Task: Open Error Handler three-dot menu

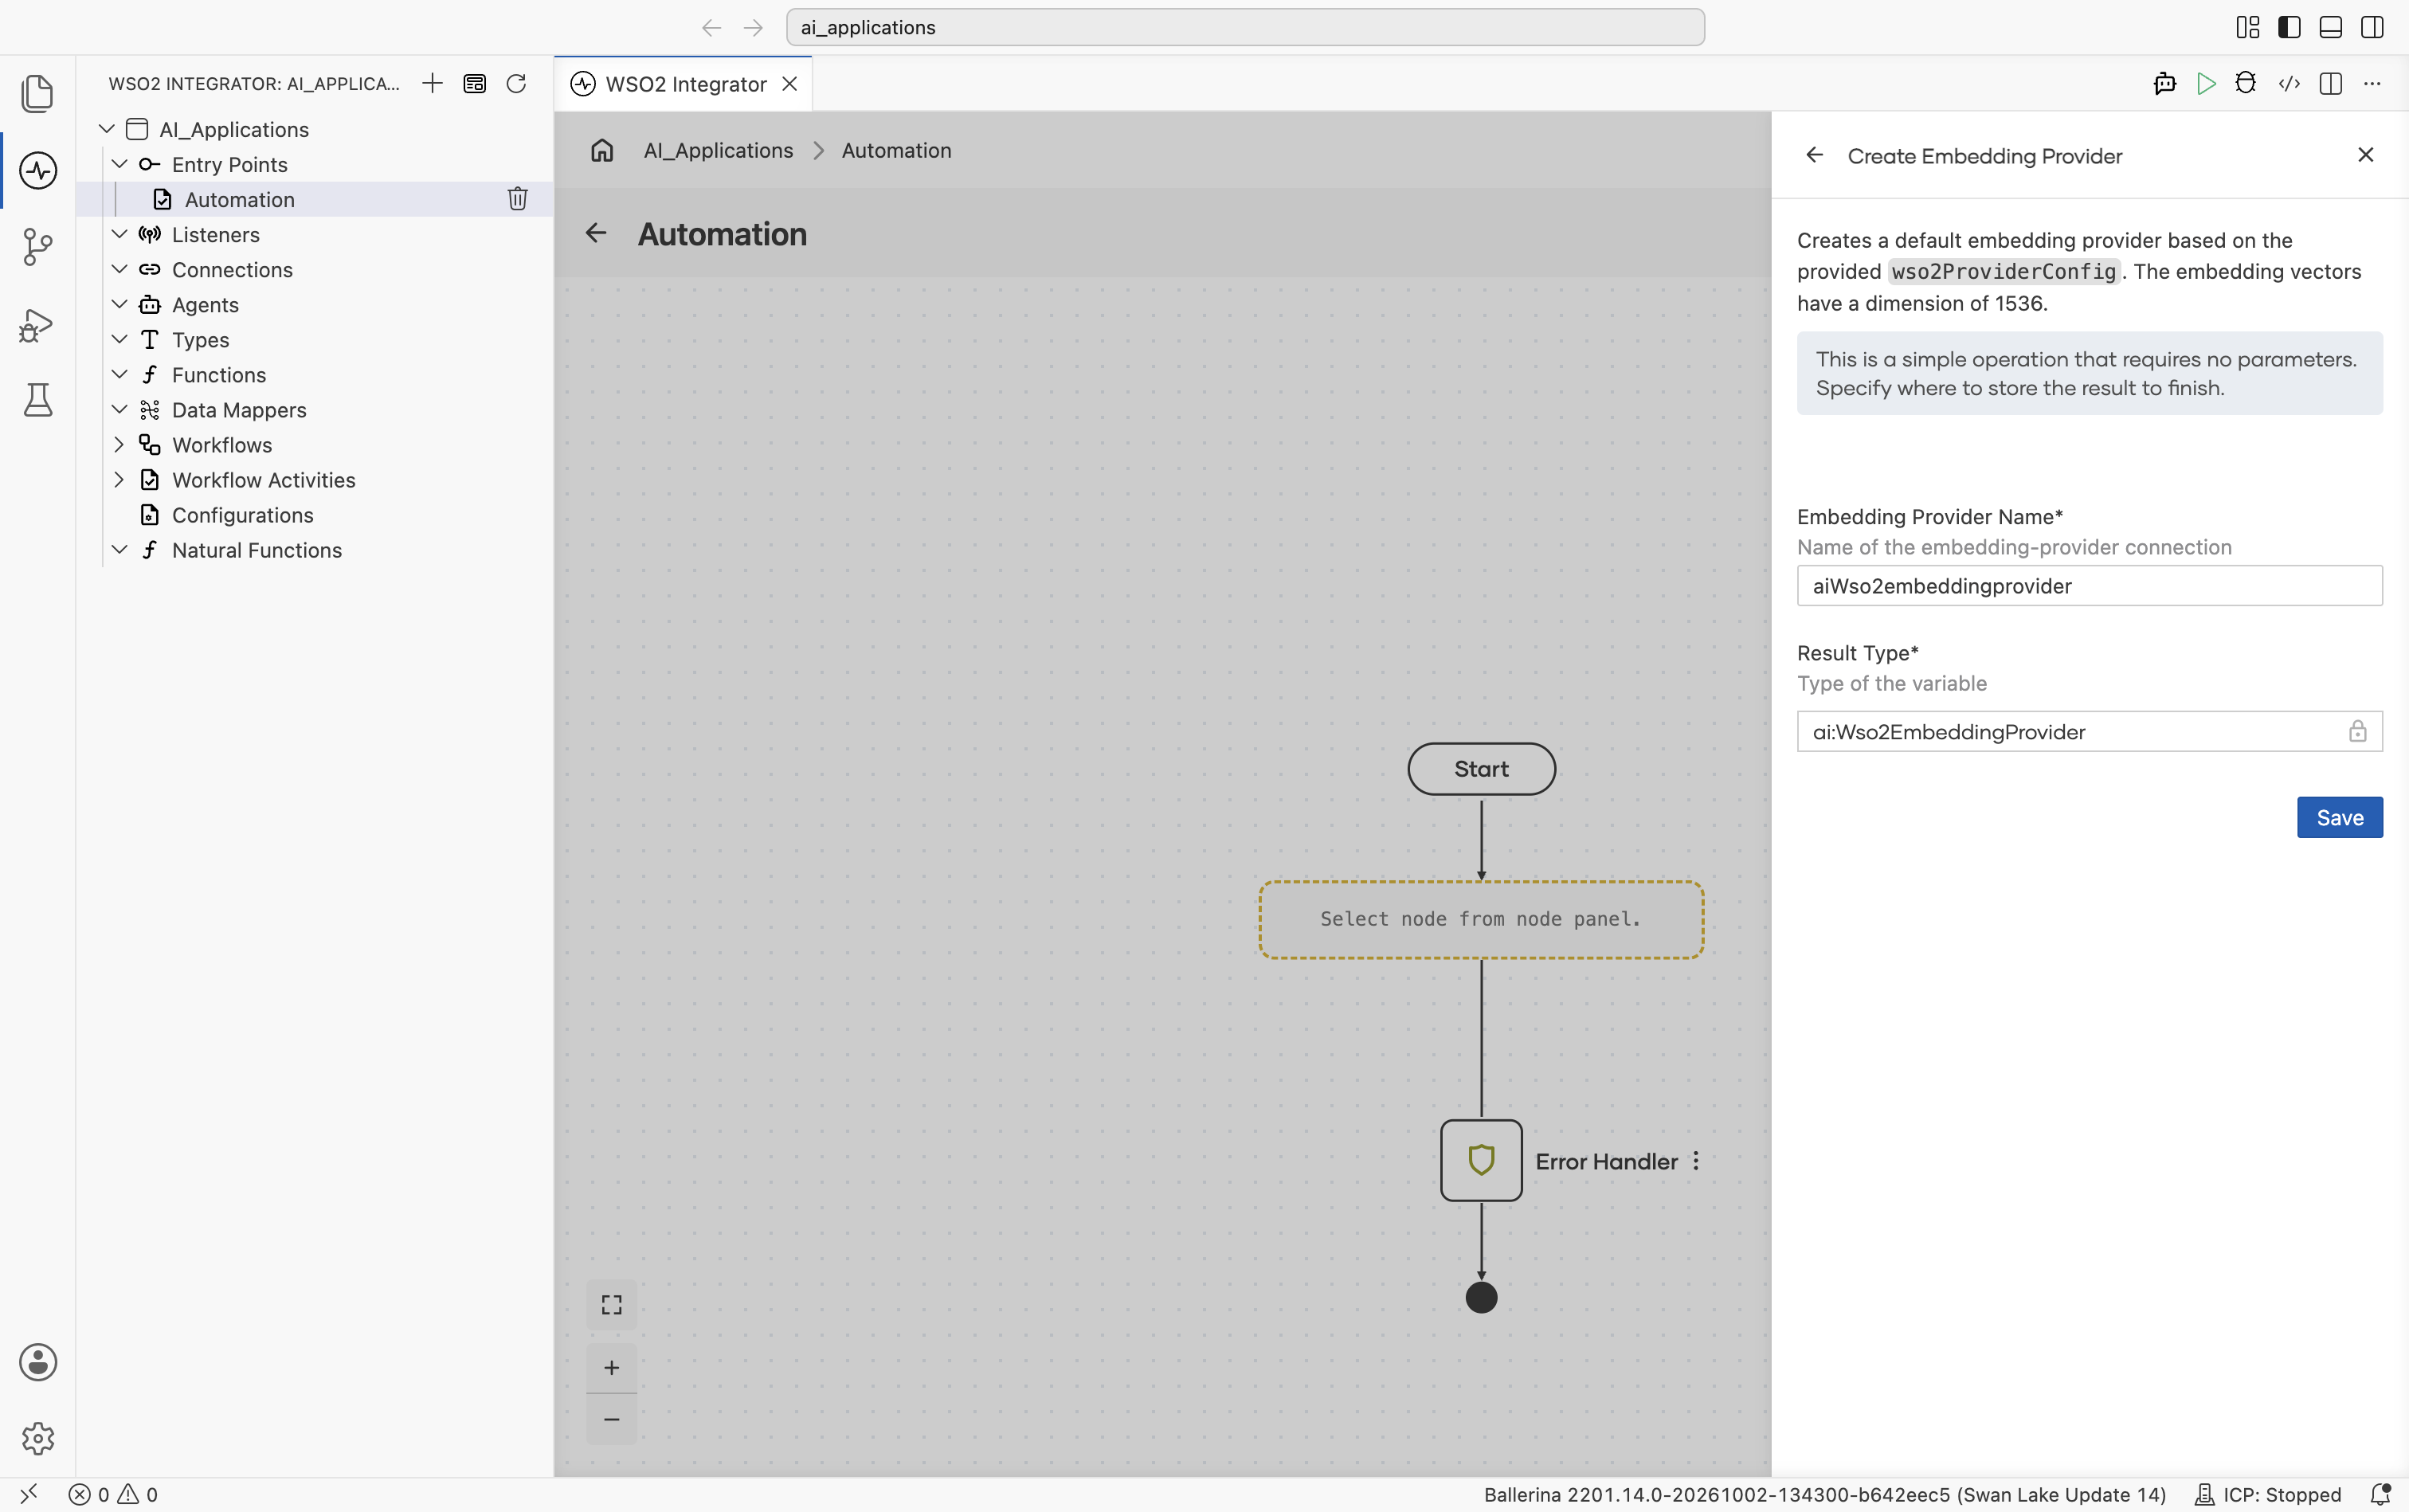Action: [x=1696, y=1161]
